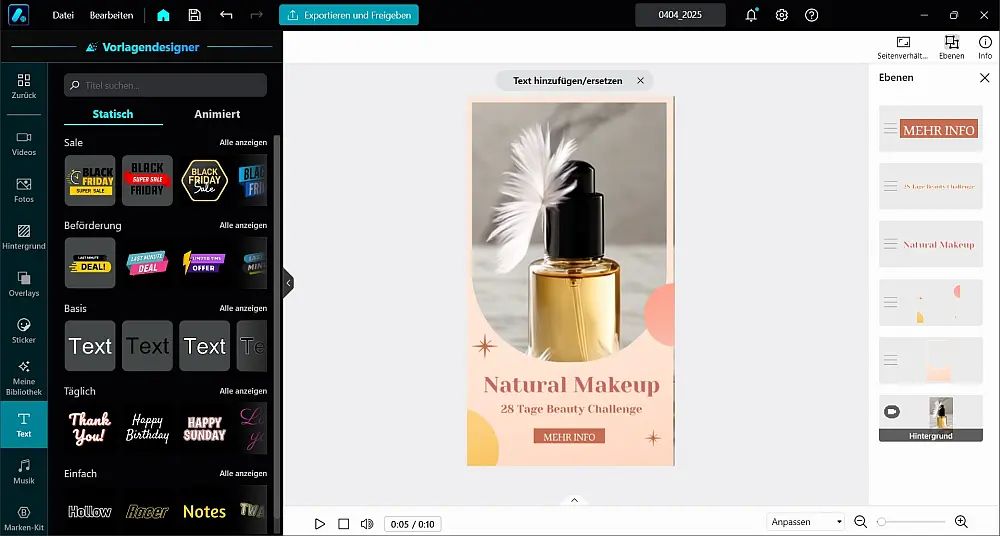Open the Bearbeiten menu
The image size is (1000, 536).
click(111, 15)
